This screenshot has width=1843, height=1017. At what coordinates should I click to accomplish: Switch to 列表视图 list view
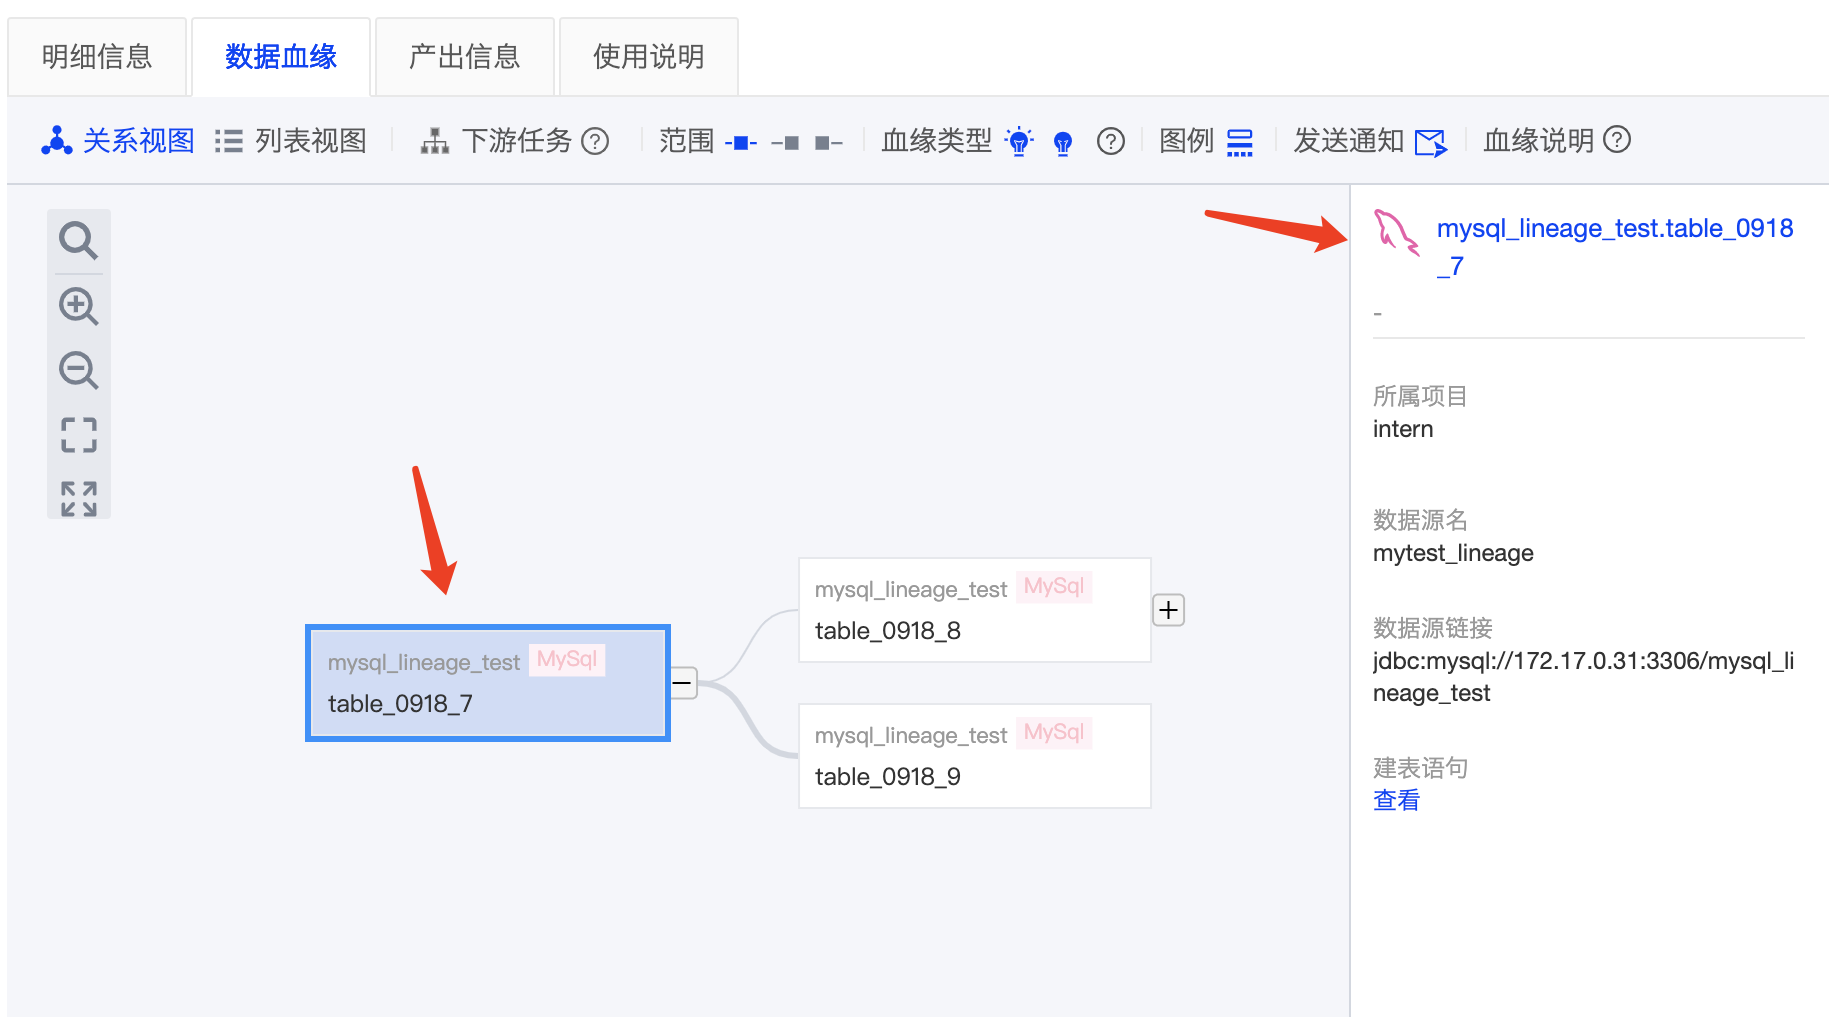291,141
